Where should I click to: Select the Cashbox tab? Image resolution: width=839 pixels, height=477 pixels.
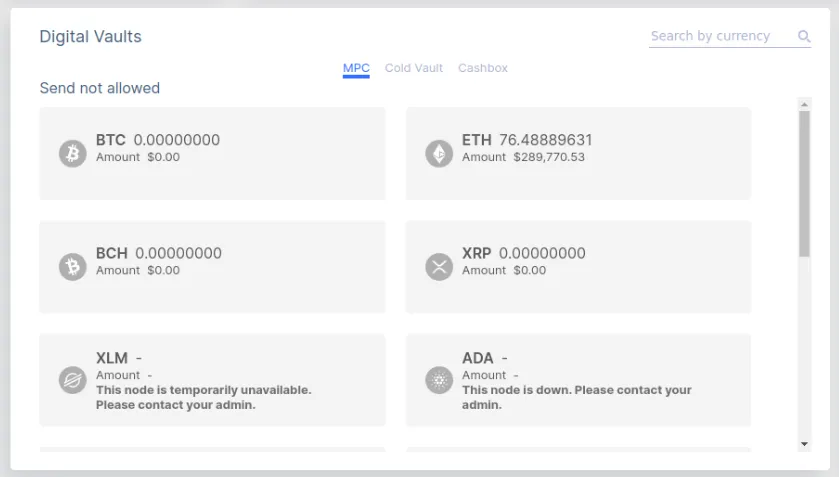(483, 68)
